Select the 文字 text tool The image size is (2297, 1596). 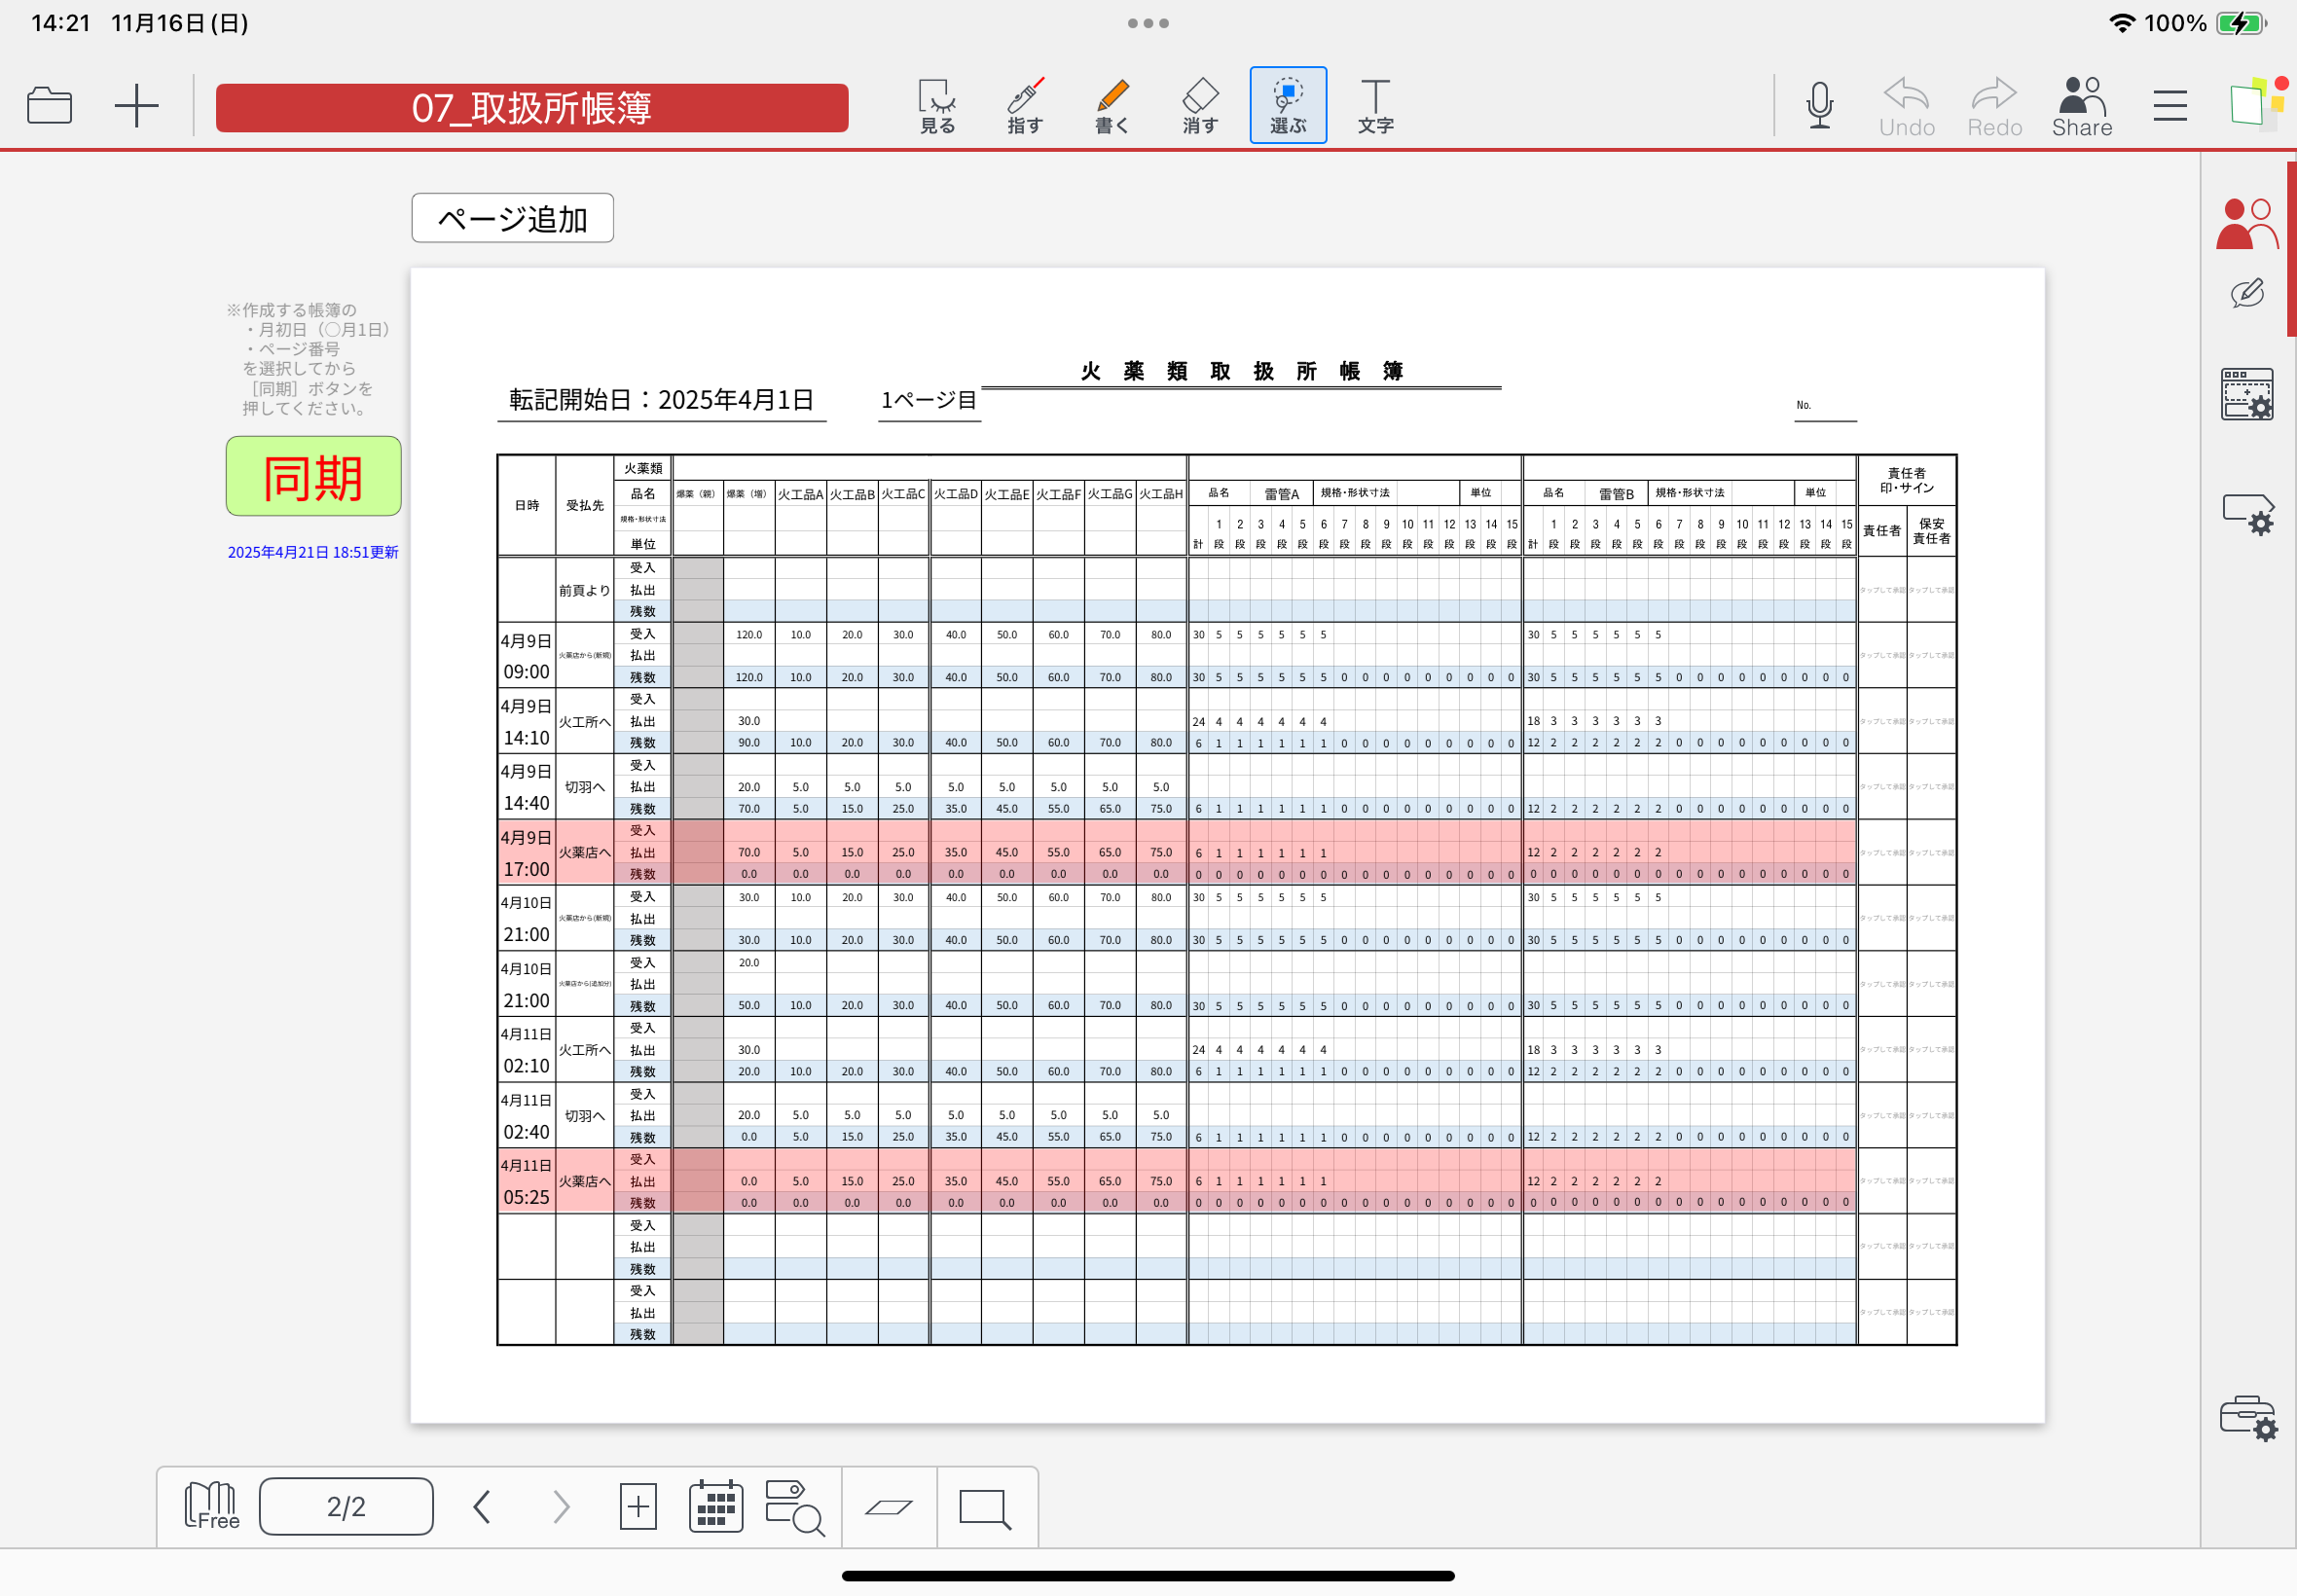click(1375, 105)
